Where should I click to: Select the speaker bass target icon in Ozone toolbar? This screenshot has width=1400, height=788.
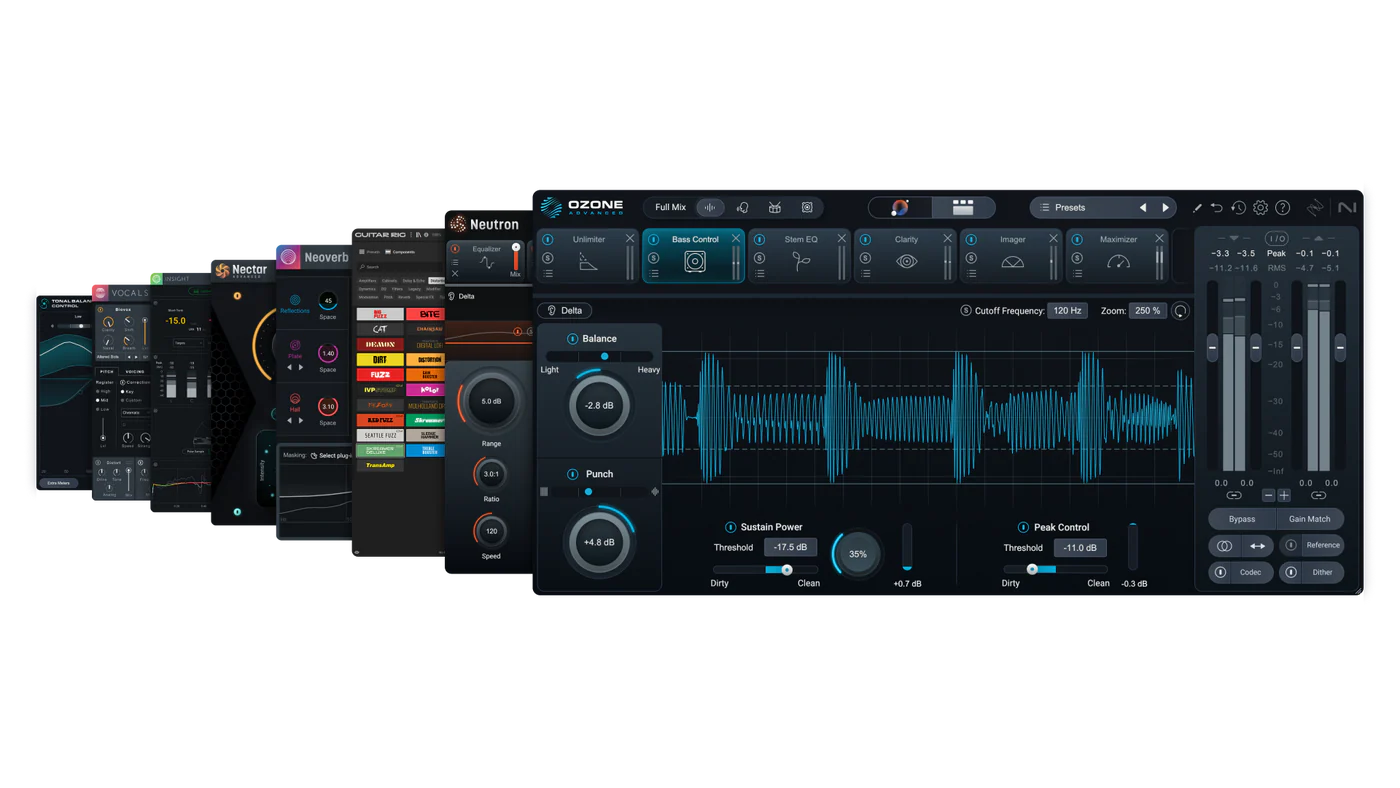point(807,208)
